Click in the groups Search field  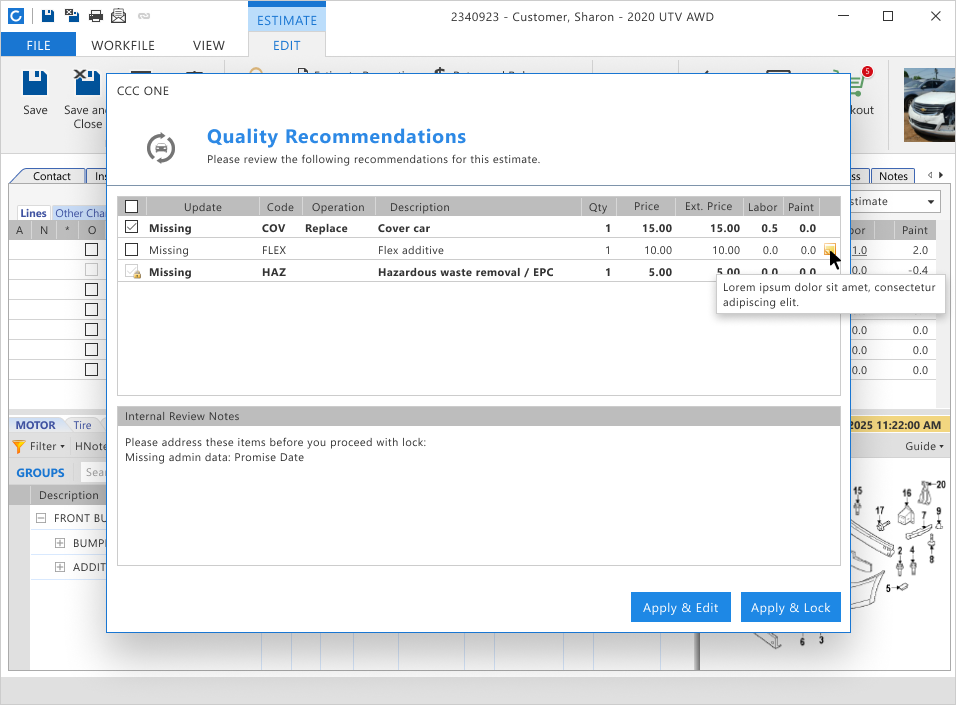pyautogui.click(x=95, y=472)
